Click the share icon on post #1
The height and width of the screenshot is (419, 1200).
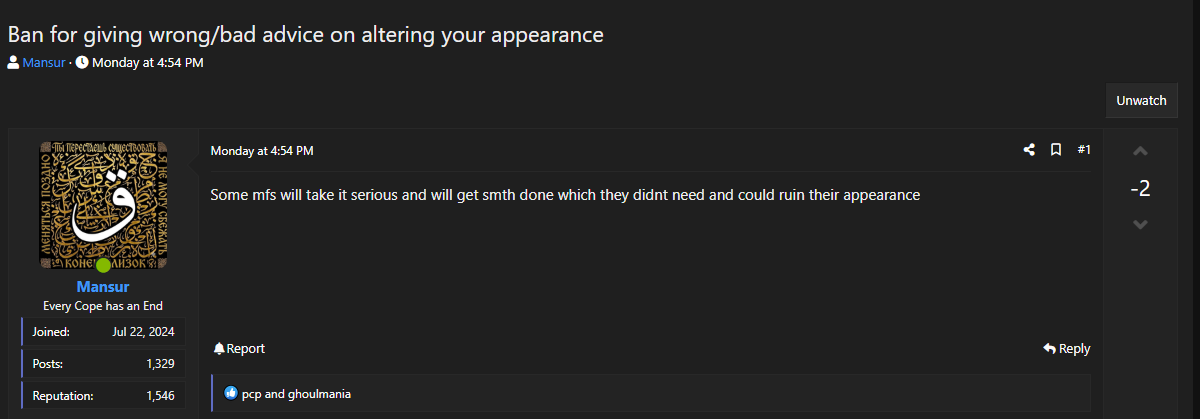pyautogui.click(x=1029, y=150)
